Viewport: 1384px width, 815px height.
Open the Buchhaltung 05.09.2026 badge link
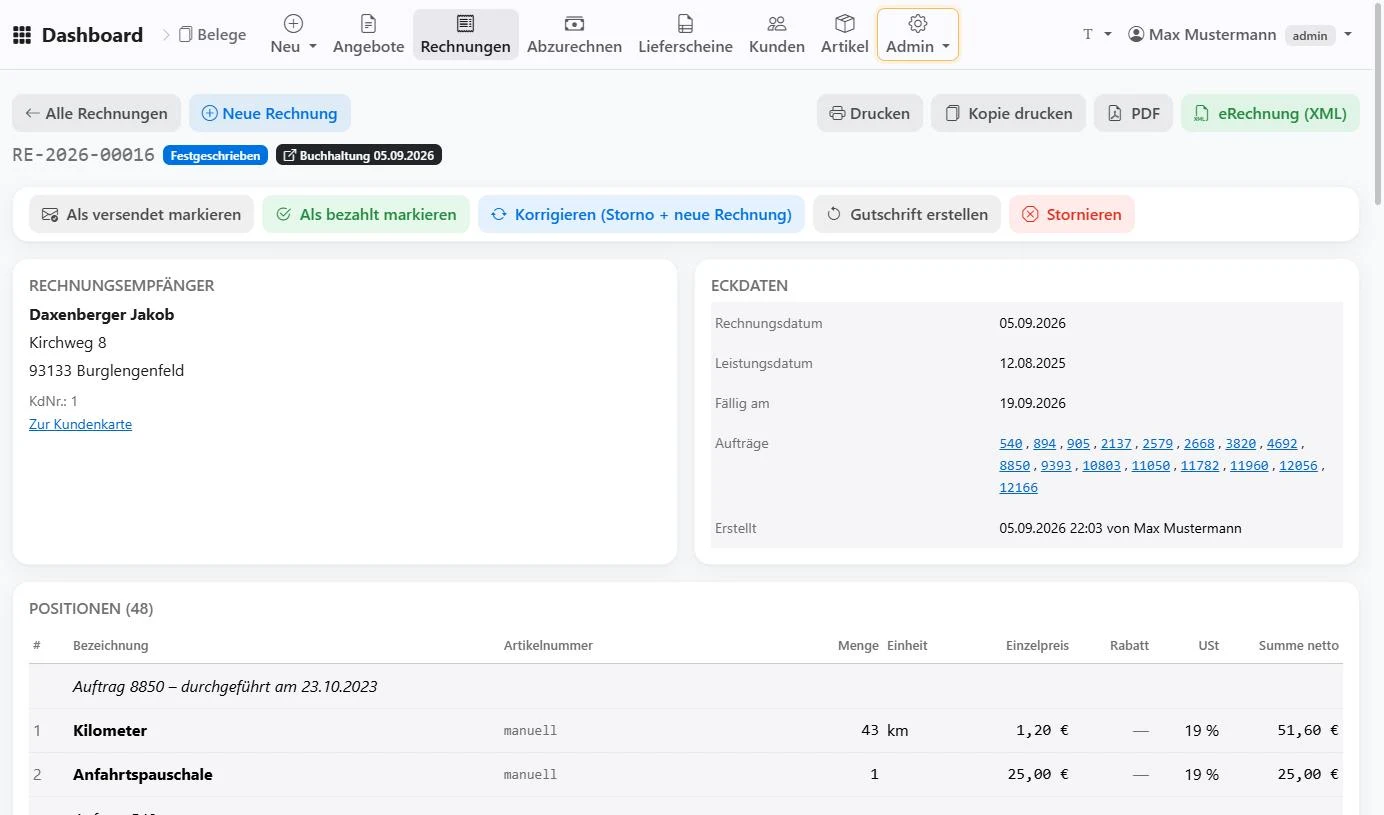[x=358, y=155]
